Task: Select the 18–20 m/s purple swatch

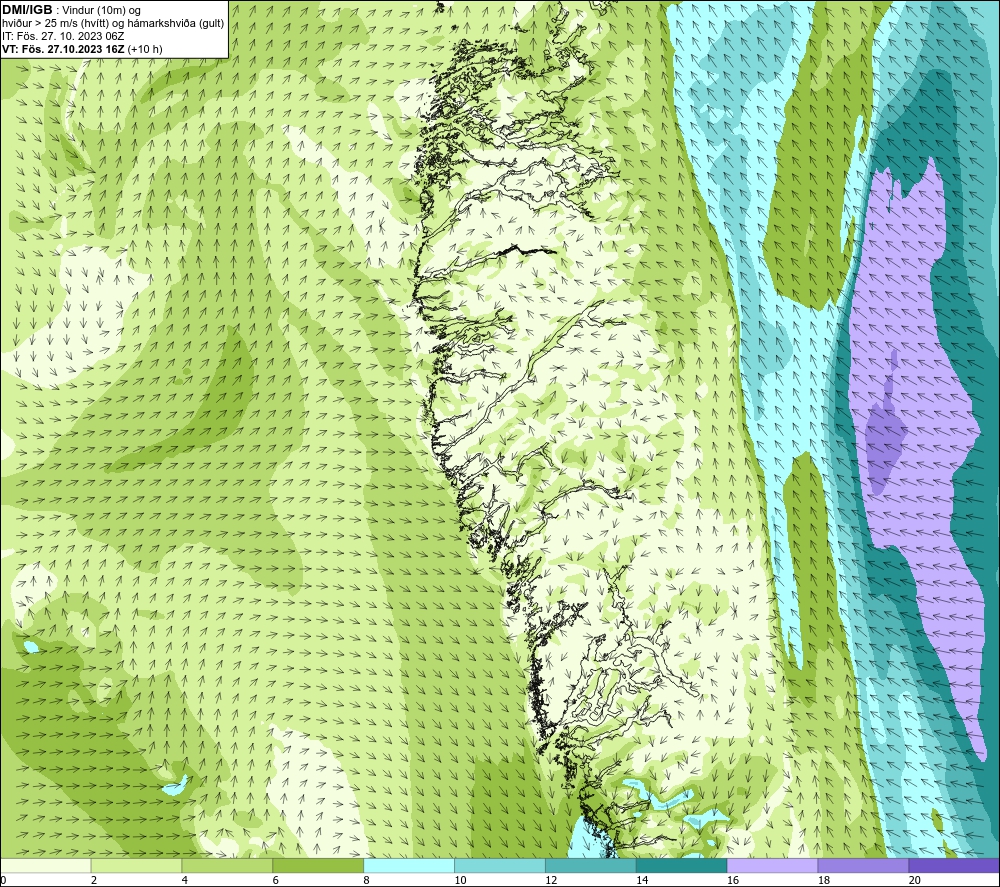Action: pyautogui.click(x=864, y=865)
